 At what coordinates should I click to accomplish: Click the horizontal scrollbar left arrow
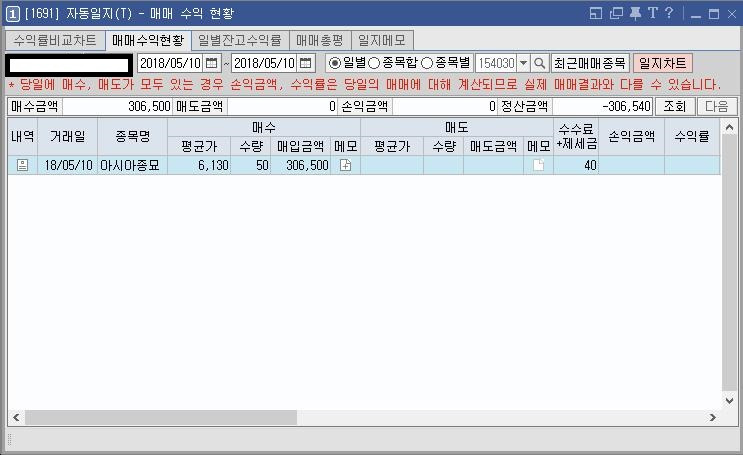[16, 418]
